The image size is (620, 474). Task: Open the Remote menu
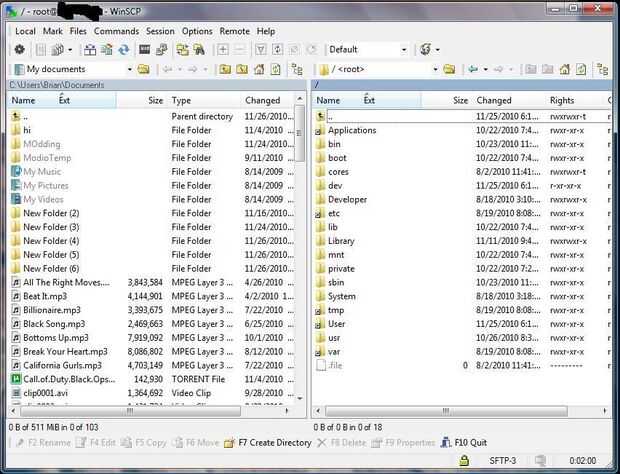click(x=234, y=31)
